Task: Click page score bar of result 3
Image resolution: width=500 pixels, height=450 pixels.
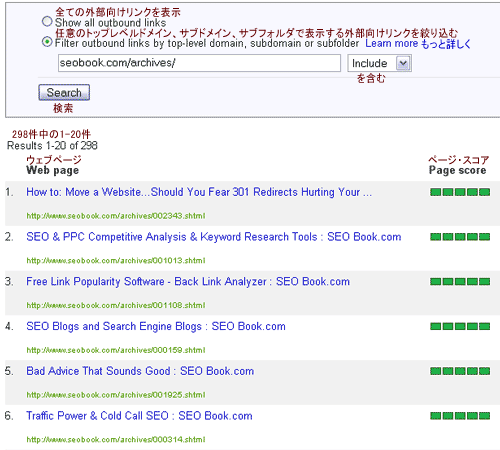Action: (x=460, y=281)
